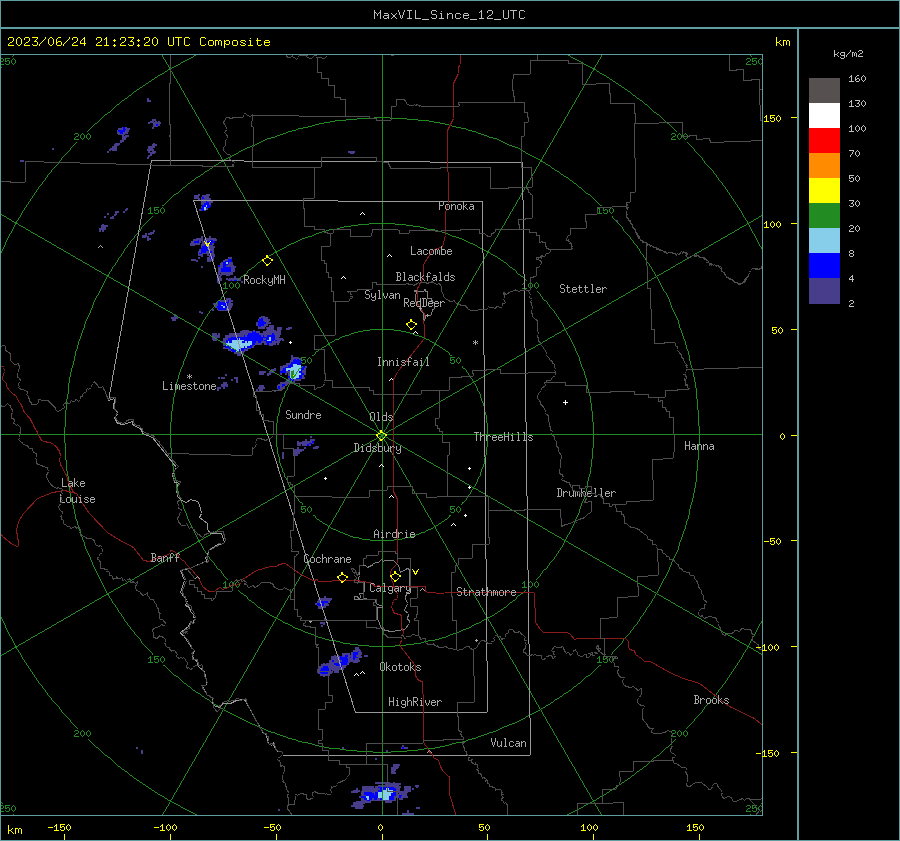Image resolution: width=900 pixels, height=841 pixels.
Task: Click the -150 tick on right axis
Action: 767,753
